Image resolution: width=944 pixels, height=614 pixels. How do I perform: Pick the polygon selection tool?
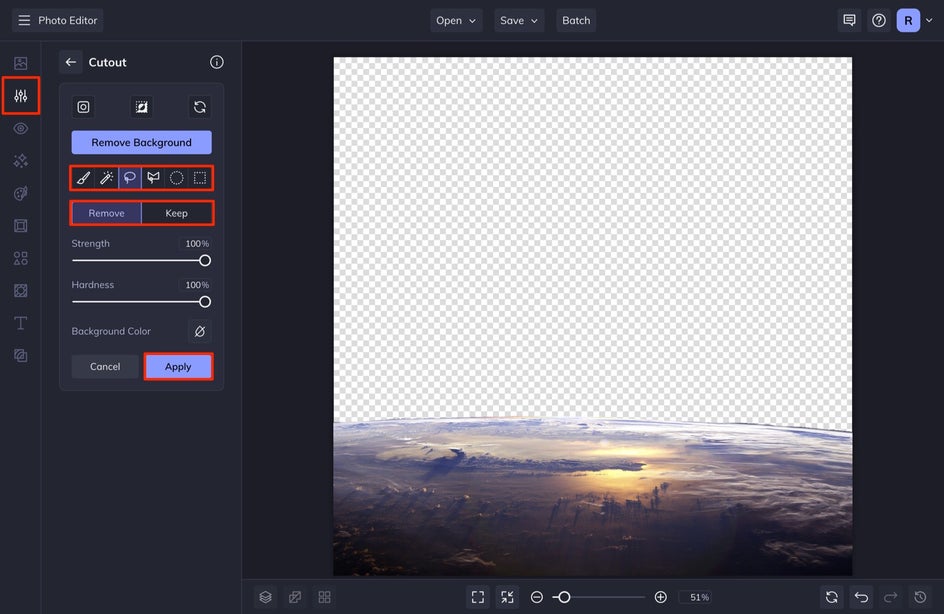click(153, 178)
